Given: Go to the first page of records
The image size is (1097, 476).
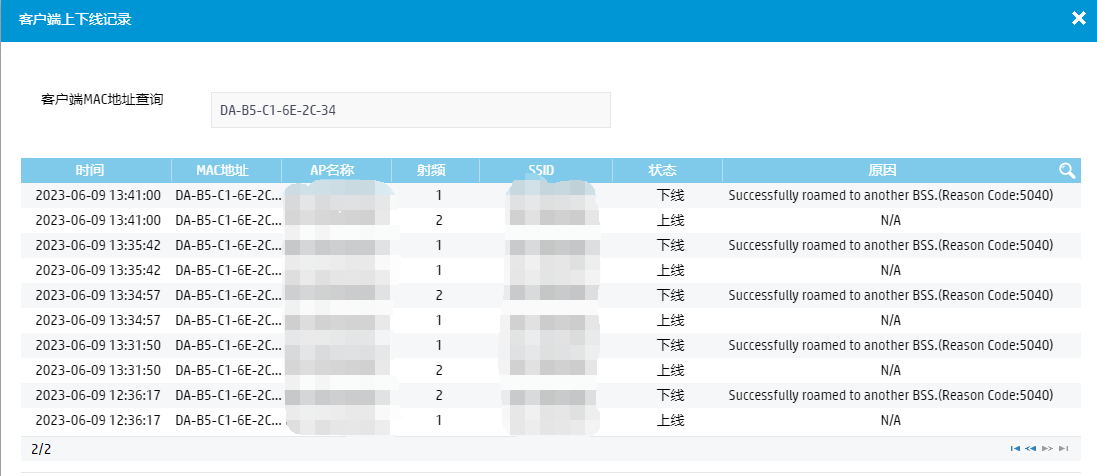Looking at the screenshot, I should (x=1016, y=449).
